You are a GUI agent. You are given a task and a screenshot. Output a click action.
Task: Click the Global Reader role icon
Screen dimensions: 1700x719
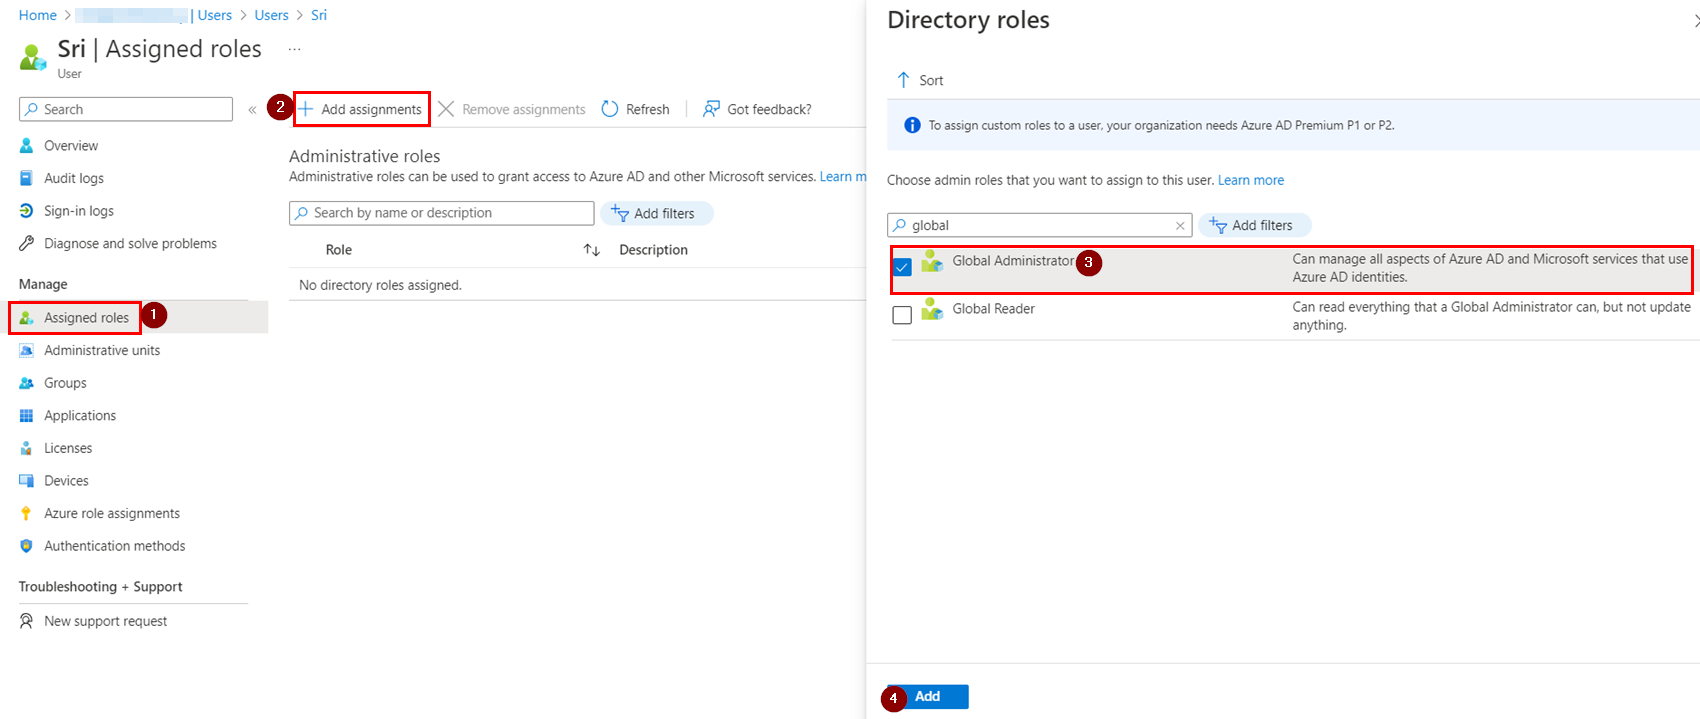pyautogui.click(x=932, y=309)
